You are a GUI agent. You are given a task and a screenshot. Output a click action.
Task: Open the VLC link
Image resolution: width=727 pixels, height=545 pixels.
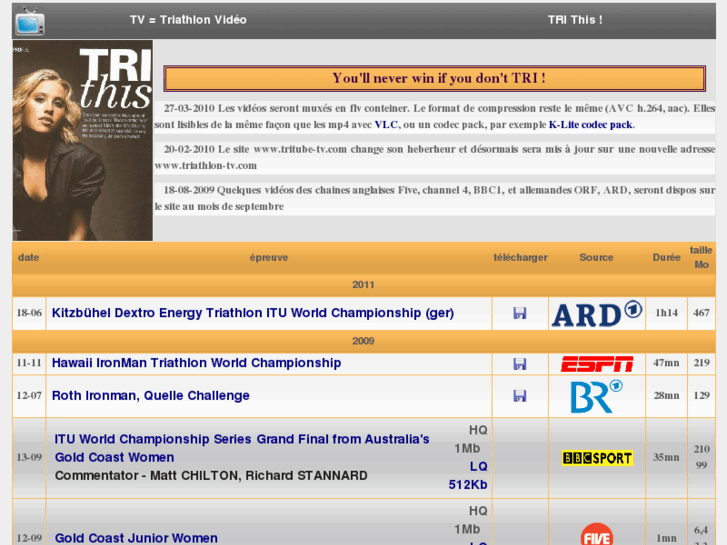(386, 125)
